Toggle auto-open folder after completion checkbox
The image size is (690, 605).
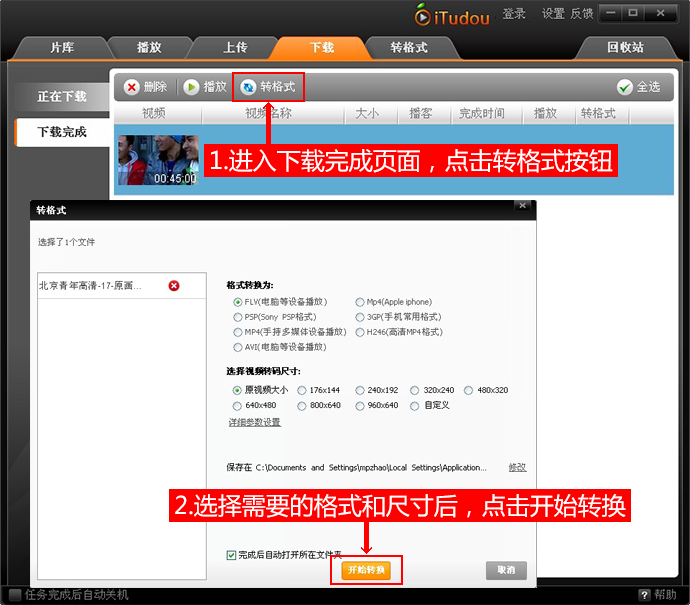pyautogui.click(x=232, y=554)
